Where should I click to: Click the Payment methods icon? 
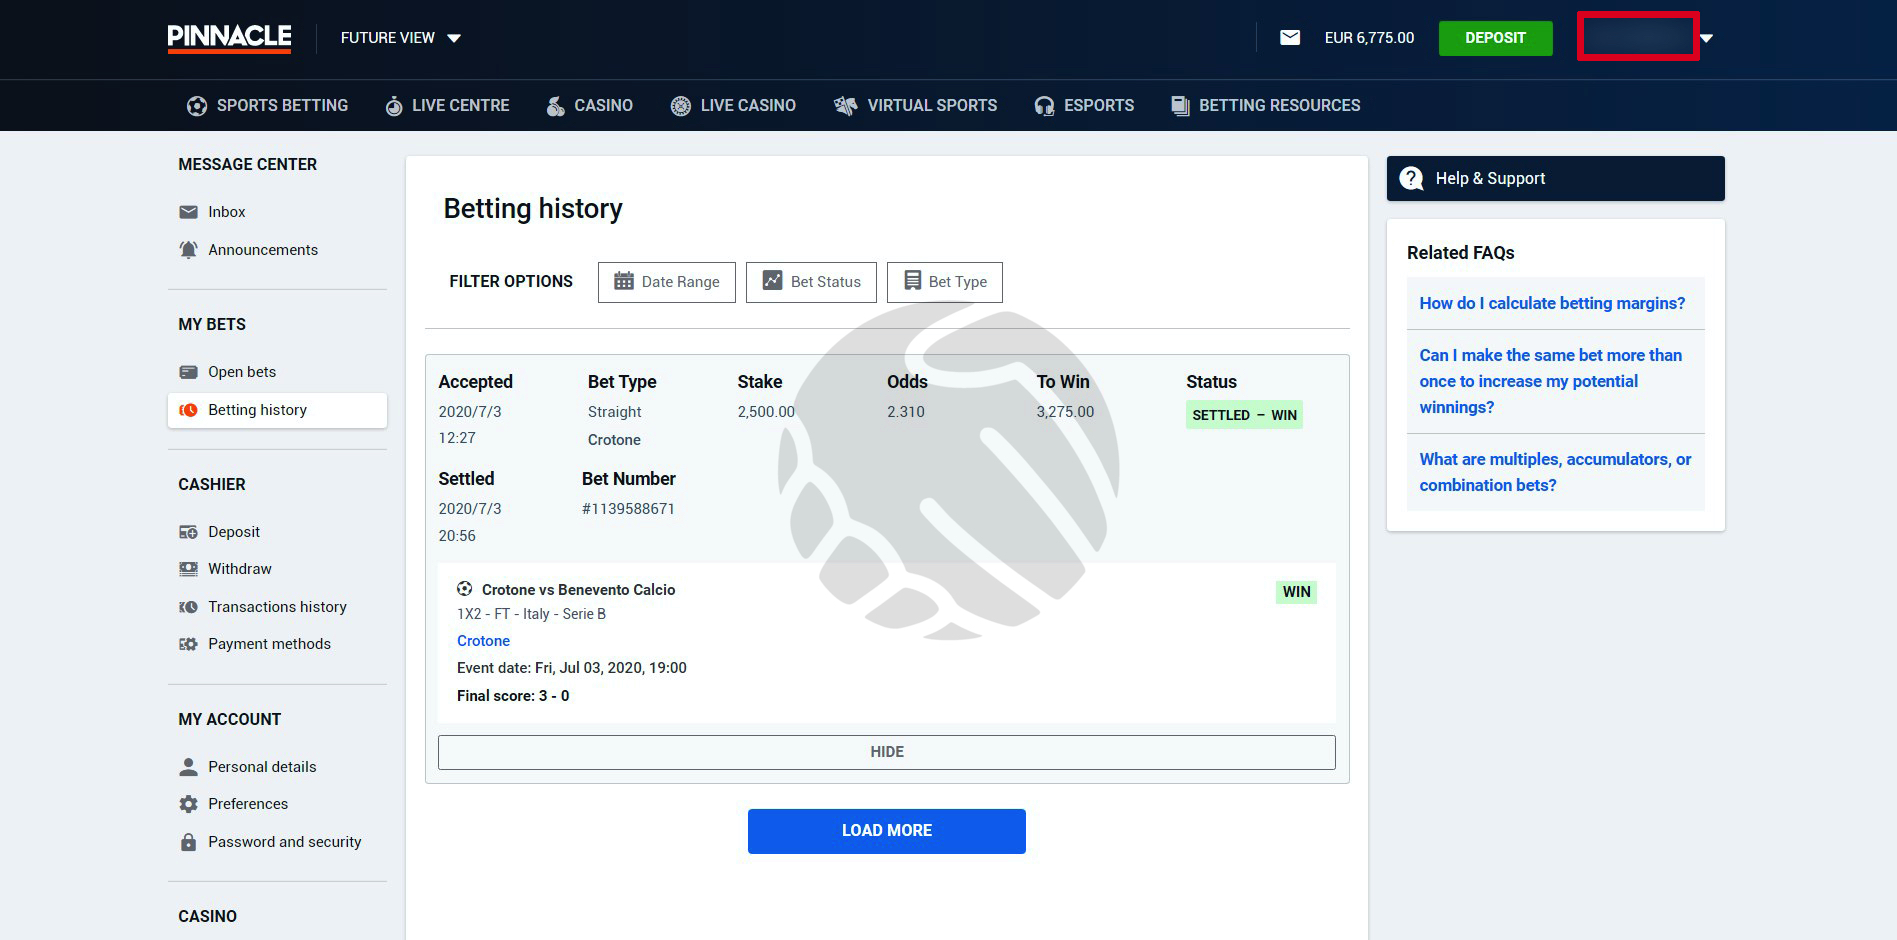point(188,644)
